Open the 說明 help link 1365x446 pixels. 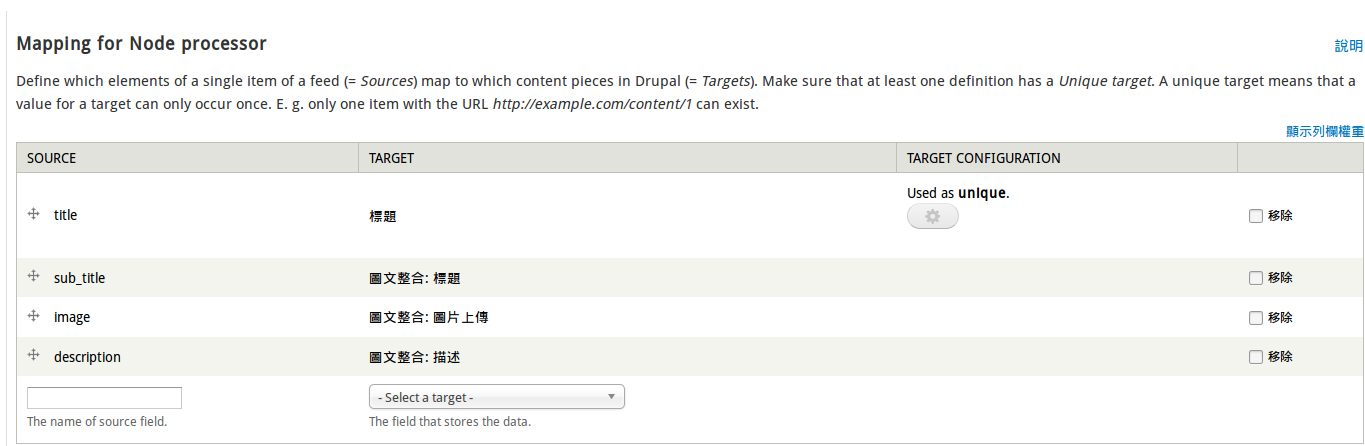(x=1348, y=46)
